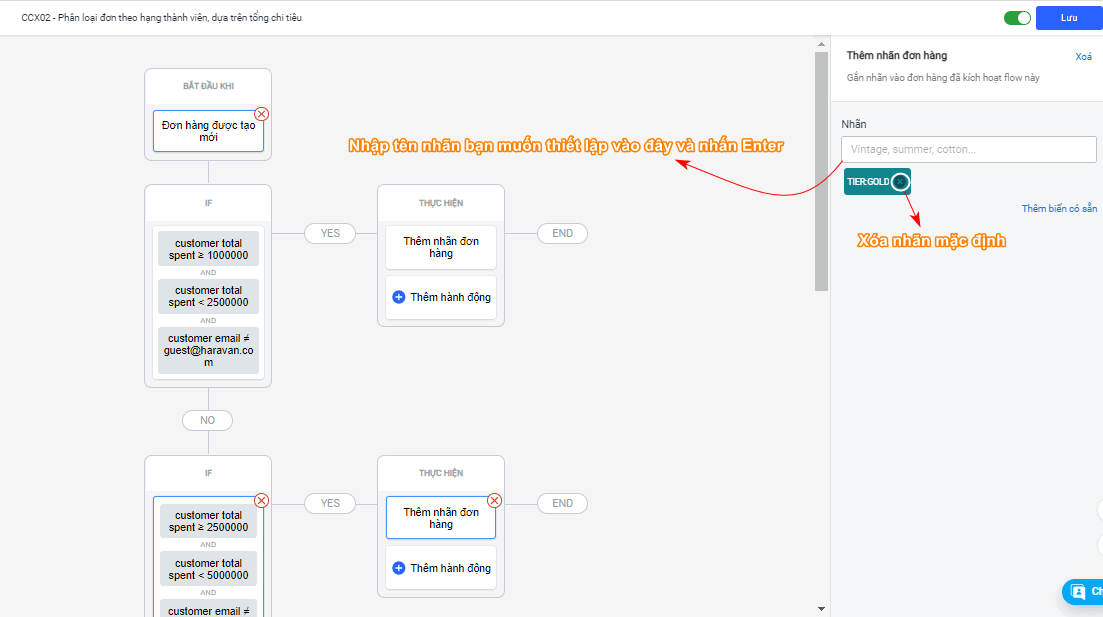
Task: Click the first END node
Action: 562,233
